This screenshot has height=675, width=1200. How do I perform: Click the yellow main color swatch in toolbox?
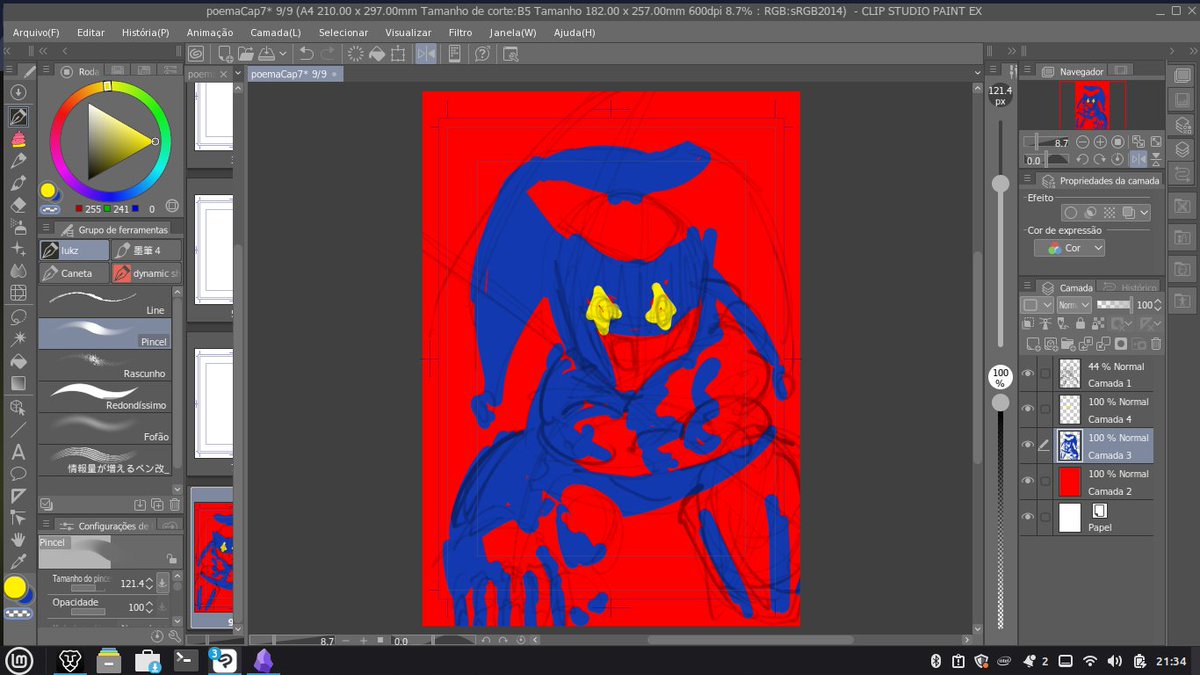14,586
